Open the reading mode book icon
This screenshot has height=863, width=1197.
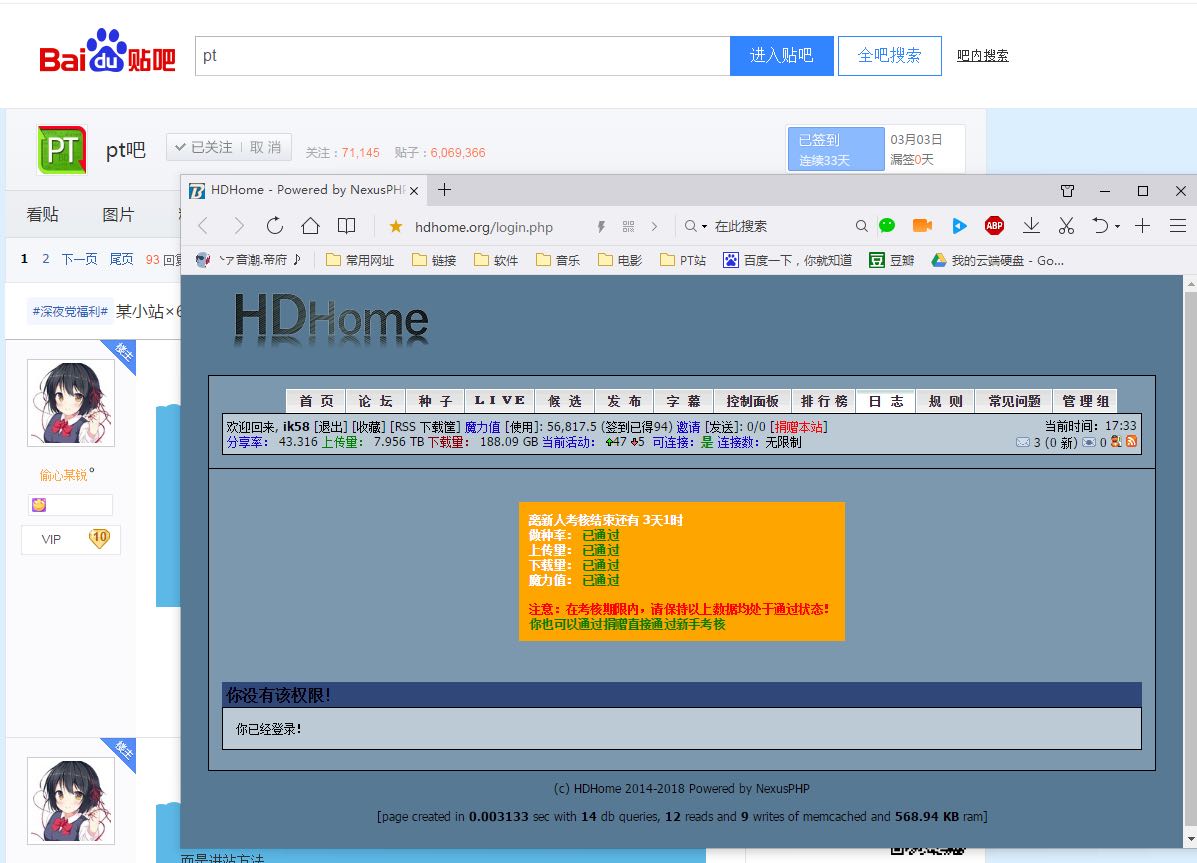click(x=347, y=226)
